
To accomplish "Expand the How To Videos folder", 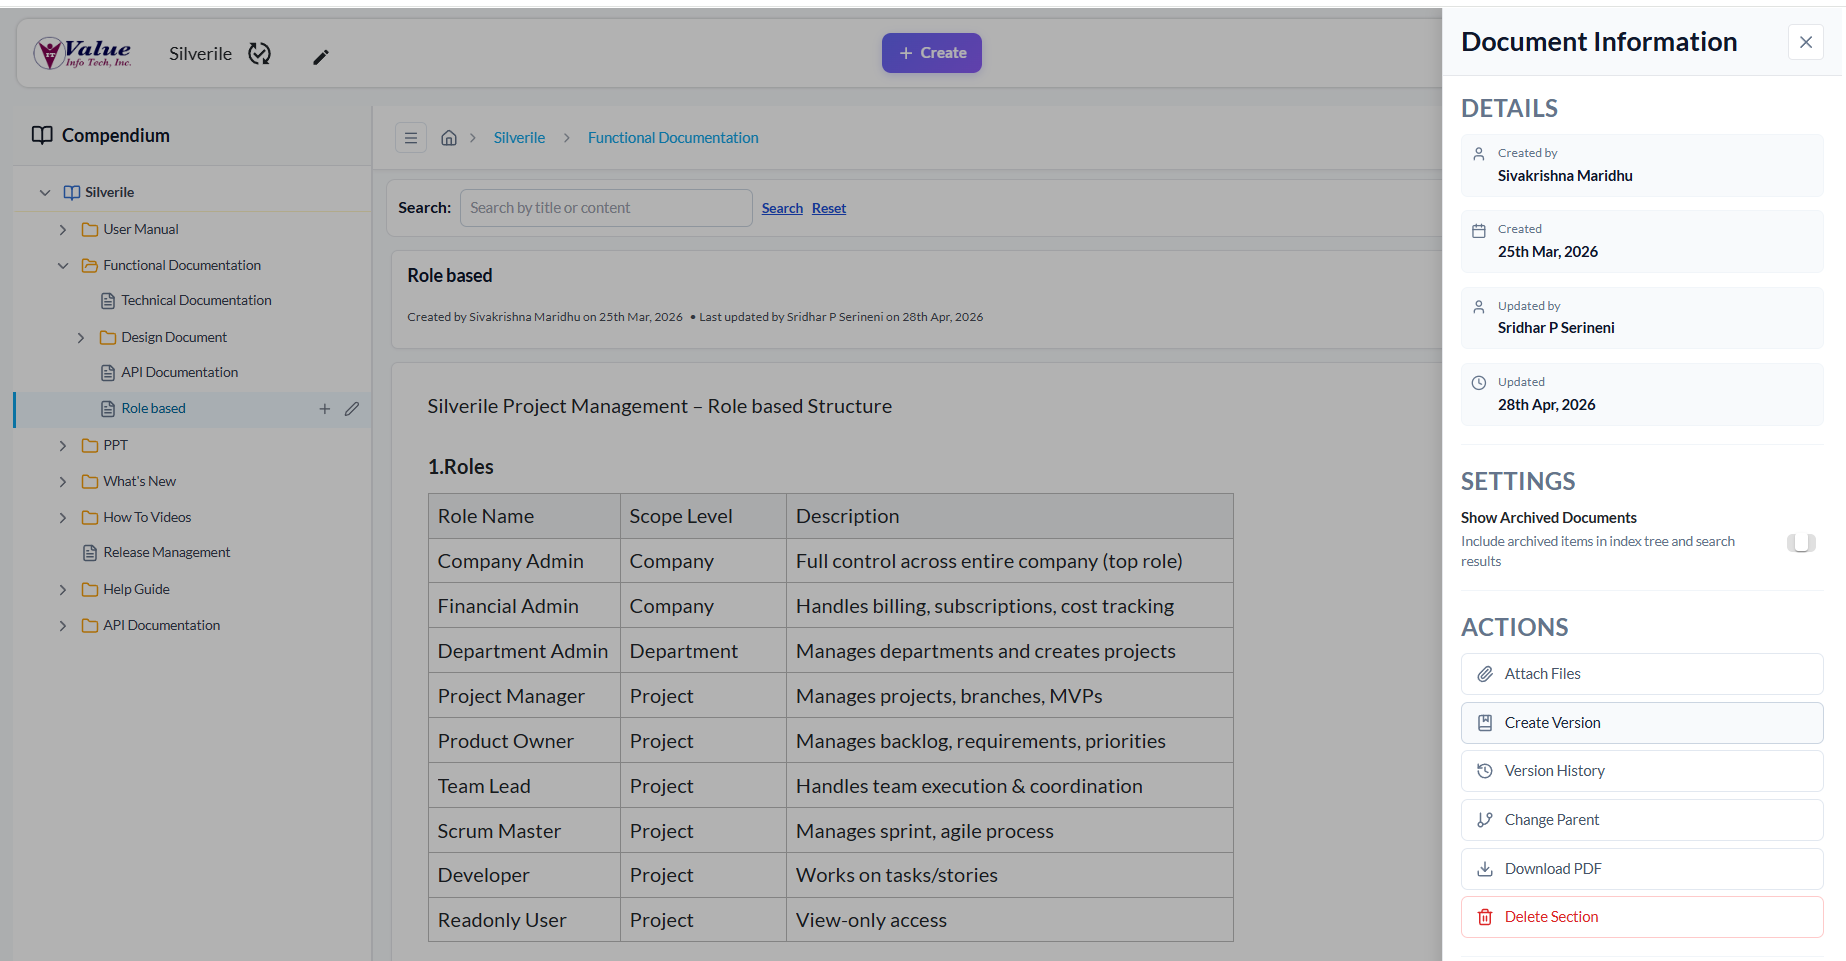I will click(x=63, y=518).
